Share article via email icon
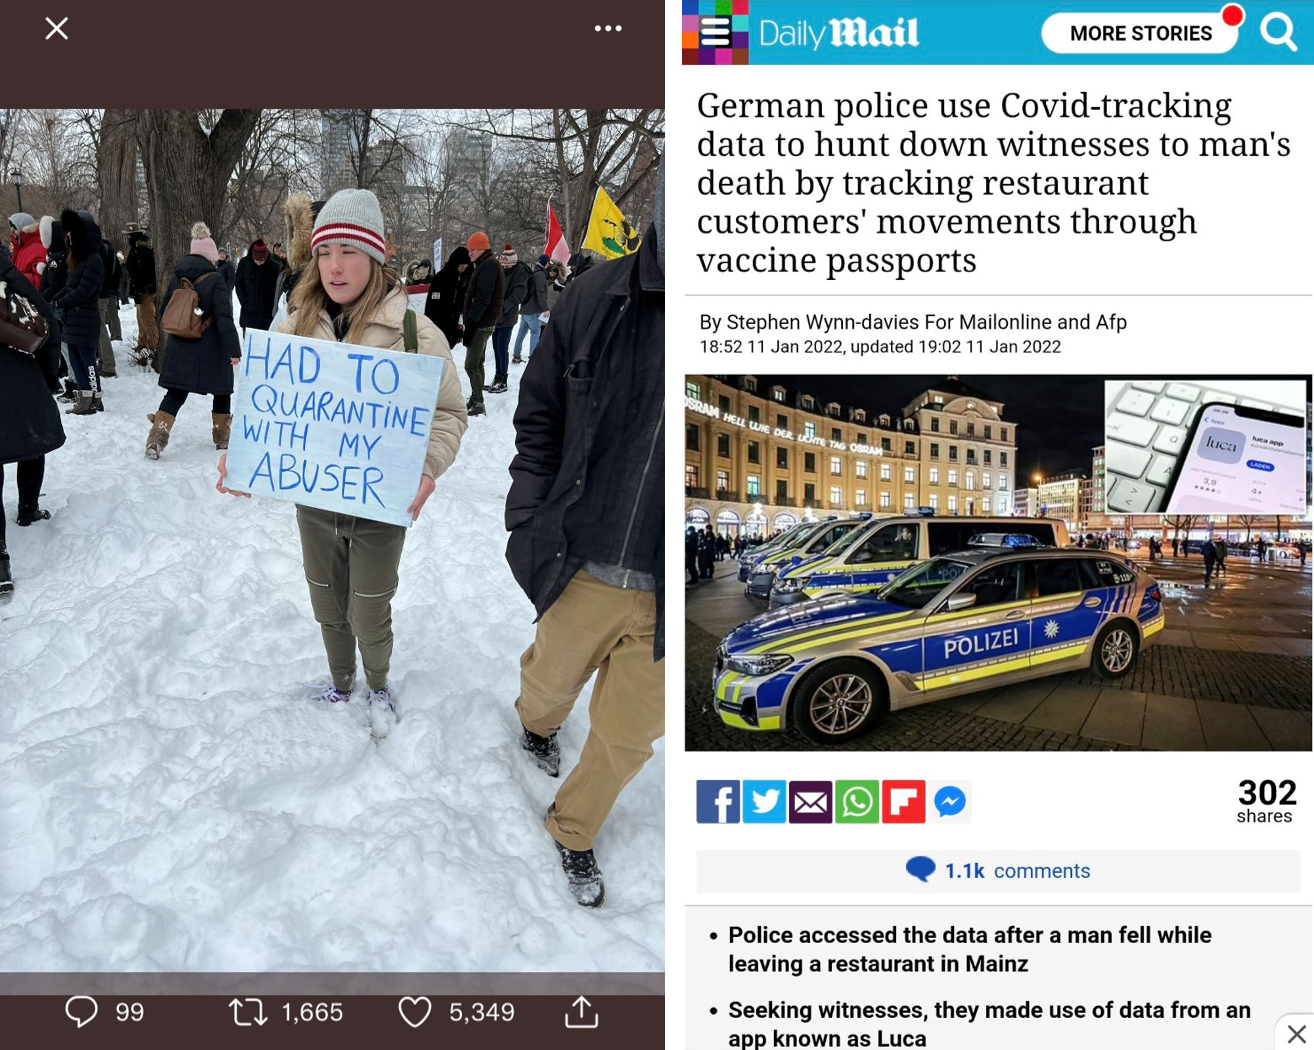Viewport: 1314px width, 1050px height. coord(810,802)
